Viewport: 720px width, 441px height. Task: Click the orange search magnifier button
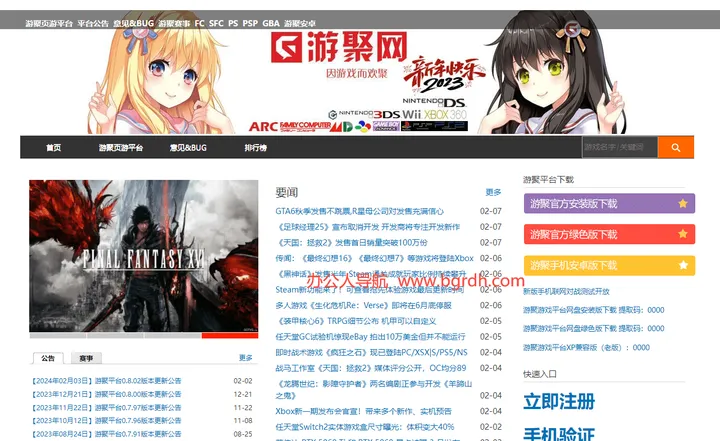(x=675, y=147)
